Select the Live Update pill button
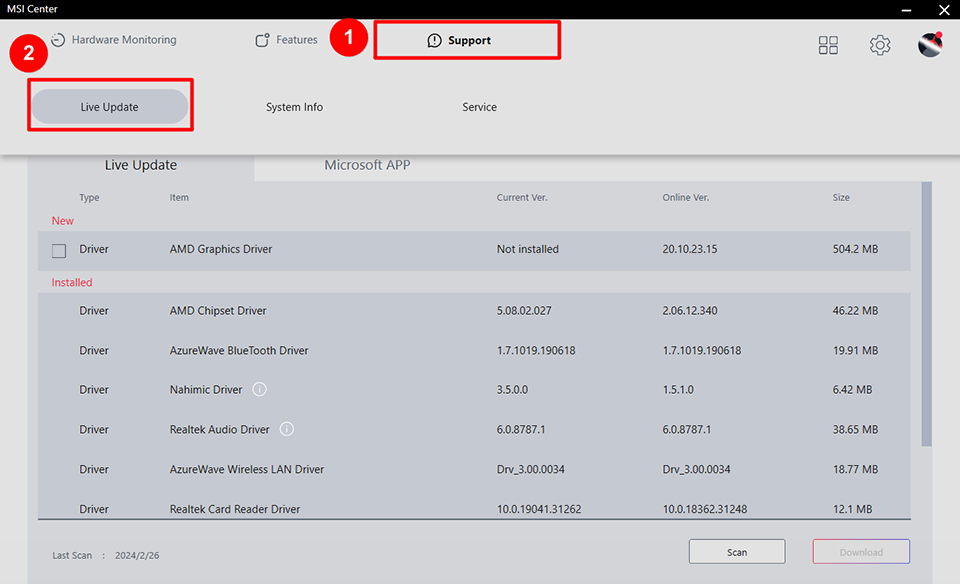Screen dimensions: 960x584 pyautogui.click(x=110, y=107)
